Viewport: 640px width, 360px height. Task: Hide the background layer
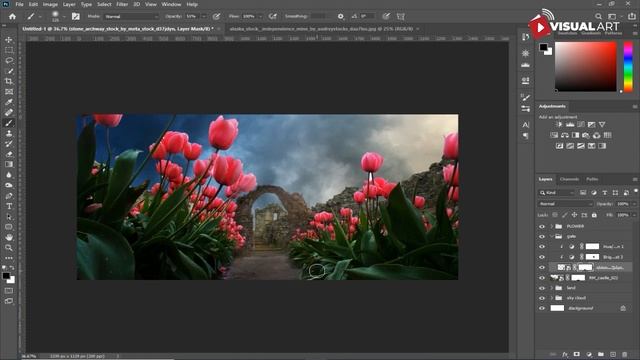542,309
